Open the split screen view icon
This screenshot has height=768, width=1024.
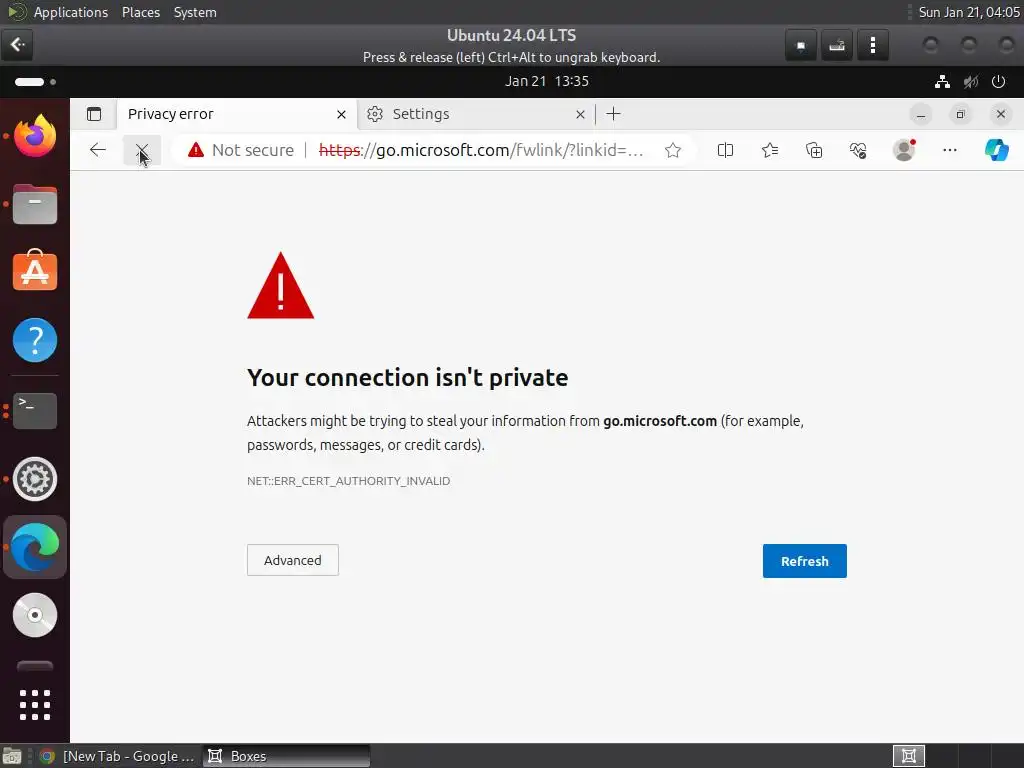coord(725,150)
